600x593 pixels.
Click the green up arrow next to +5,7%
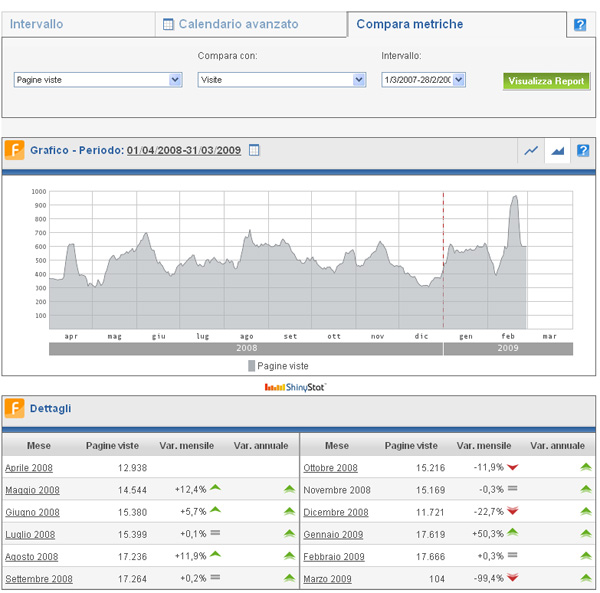[215, 510]
